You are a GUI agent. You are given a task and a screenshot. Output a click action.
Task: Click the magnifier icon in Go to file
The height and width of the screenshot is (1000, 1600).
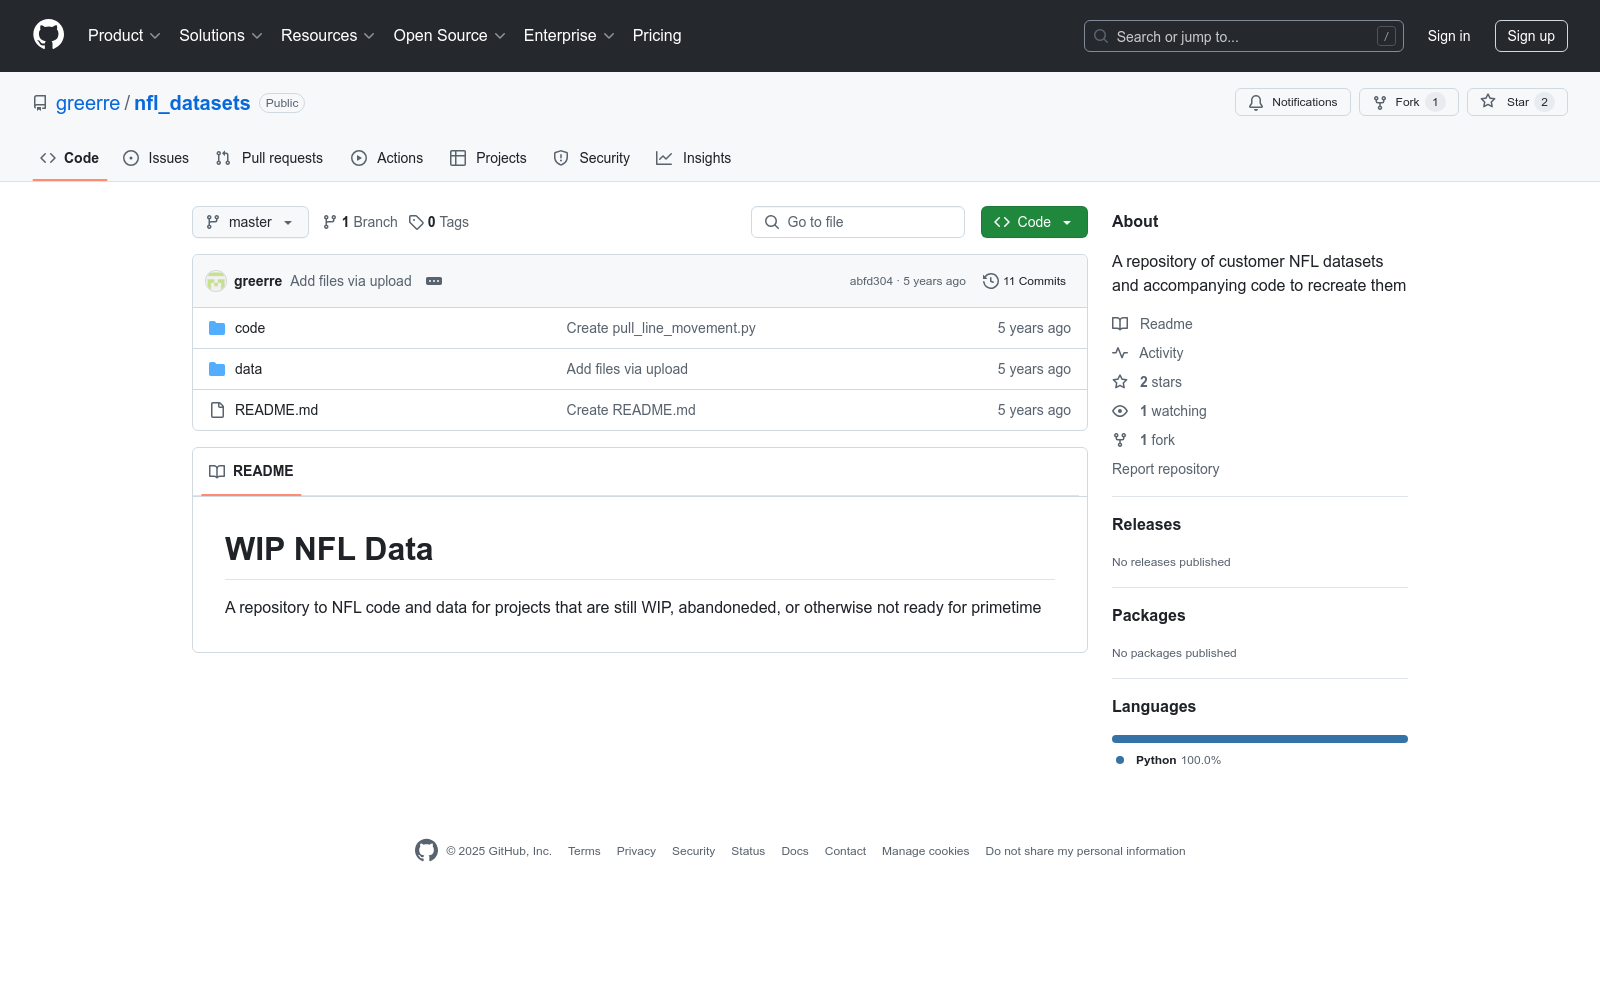(x=772, y=222)
